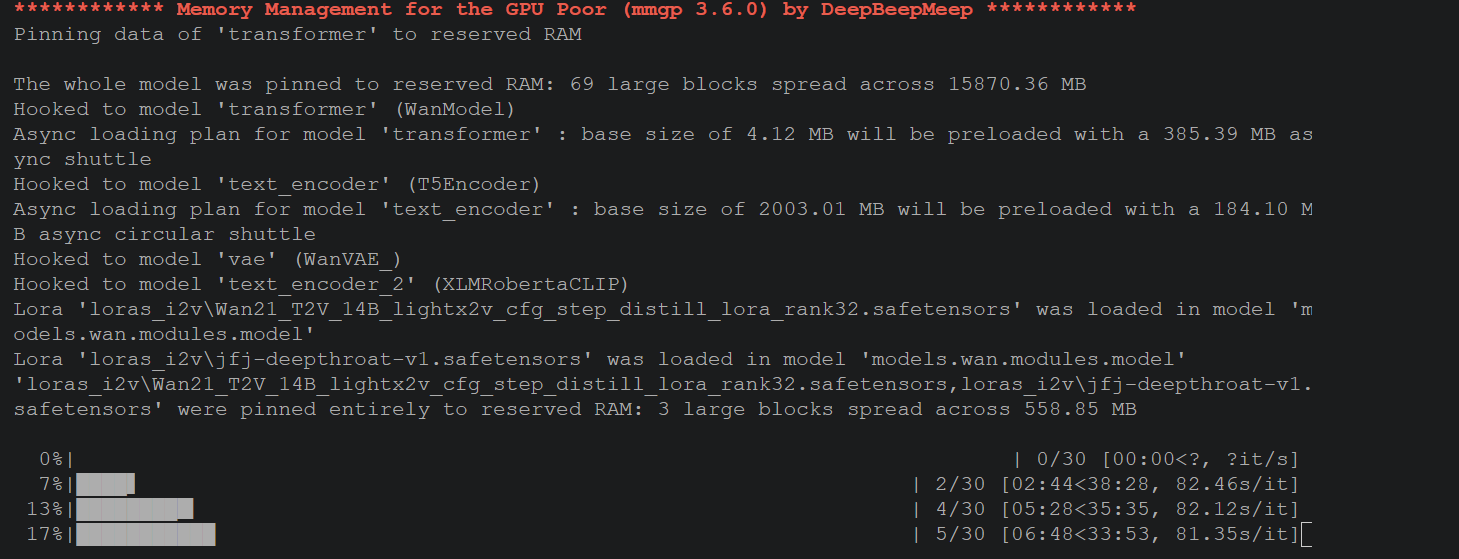The width and height of the screenshot is (1459, 559).
Task: Click the 558.85 MB value
Action: click(x=1080, y=410)
